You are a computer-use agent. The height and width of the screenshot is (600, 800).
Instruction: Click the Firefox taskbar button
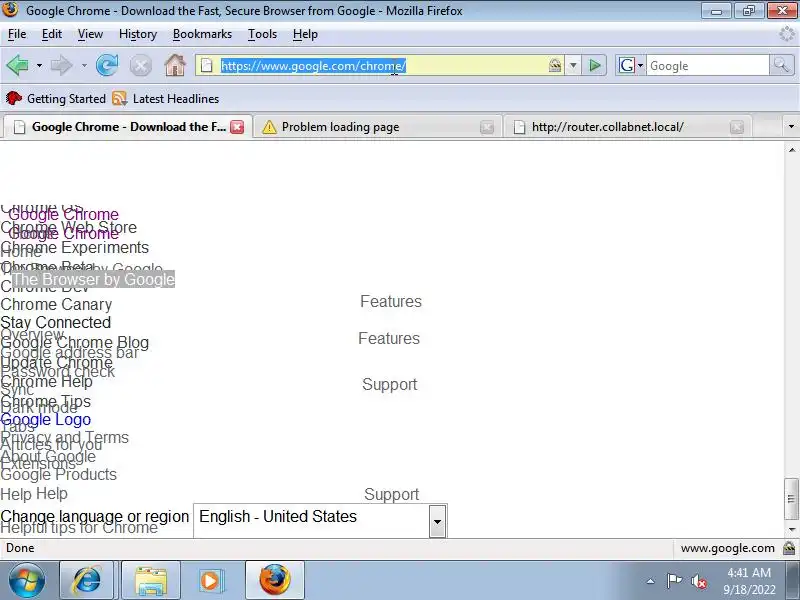coord(275,580)
